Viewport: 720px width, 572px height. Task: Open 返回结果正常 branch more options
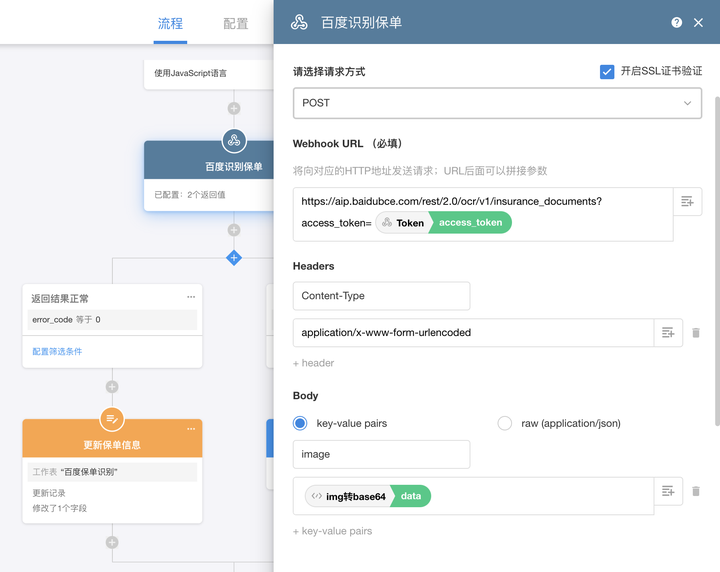point(191,297)
